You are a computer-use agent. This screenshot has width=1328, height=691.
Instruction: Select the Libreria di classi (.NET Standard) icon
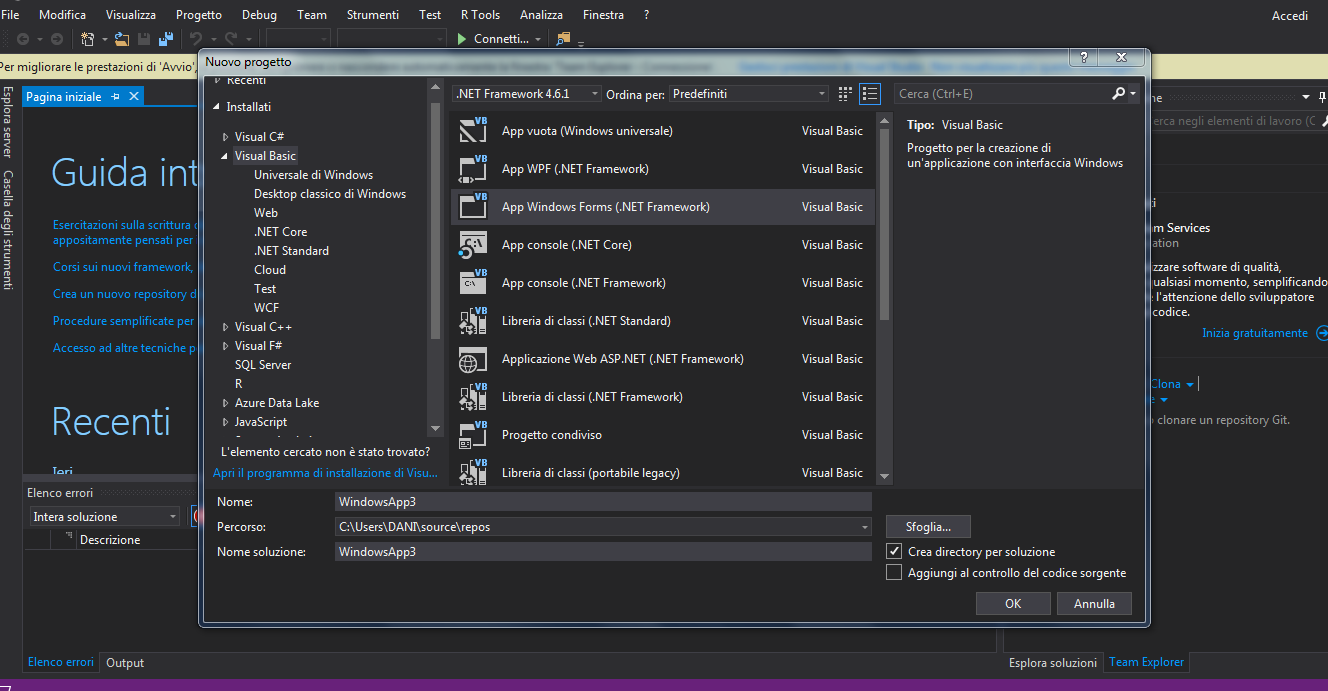pyautogui.click(x=472, y=320)
